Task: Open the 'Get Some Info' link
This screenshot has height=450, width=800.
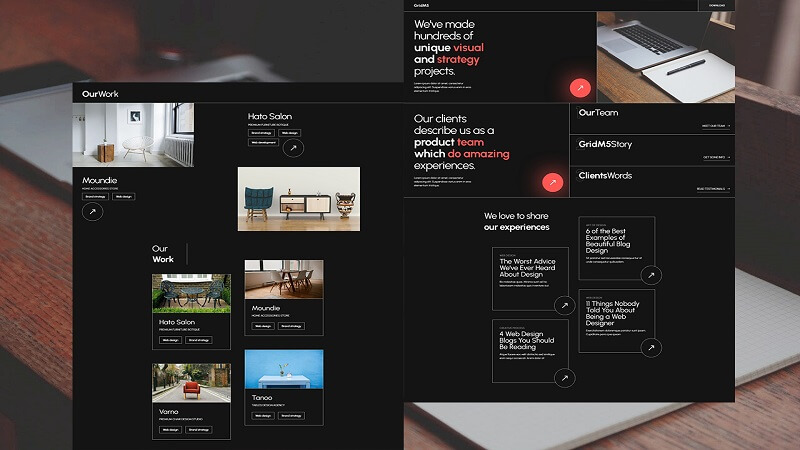Action: click(x=716, y=157)
